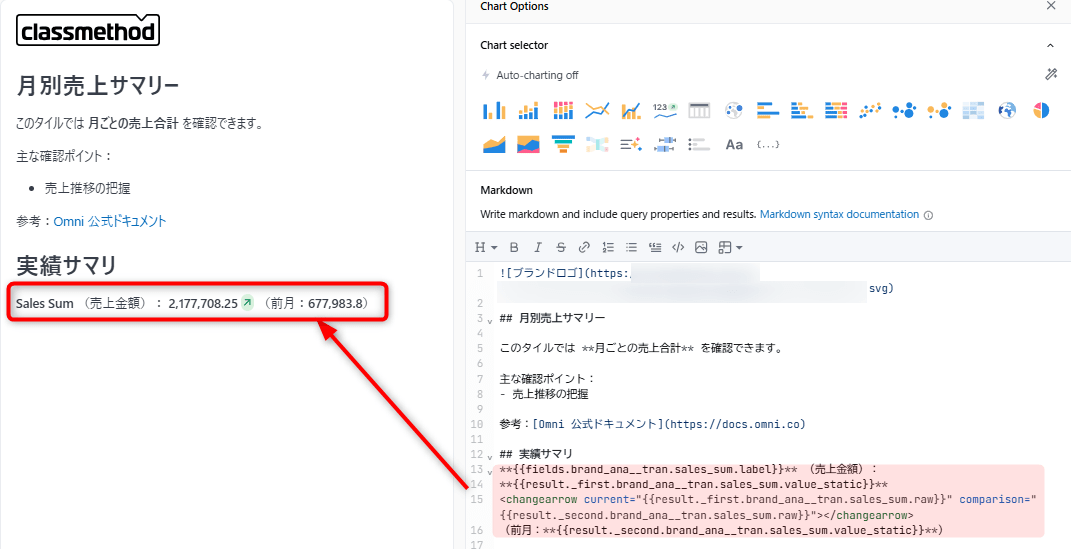Open Markdown syntax documentation link
This screenshot has width=1071, height=549.
click(x=839, y=214)
